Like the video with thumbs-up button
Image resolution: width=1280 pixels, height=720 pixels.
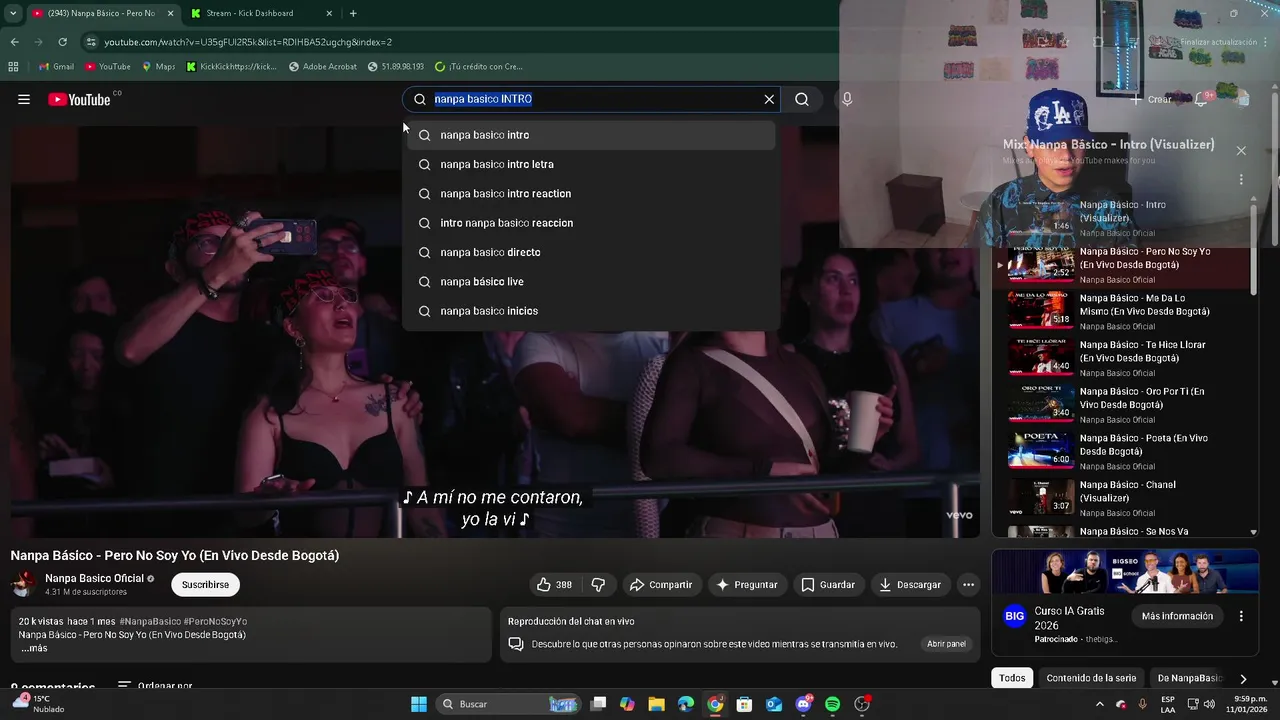[x=555, y=585]
